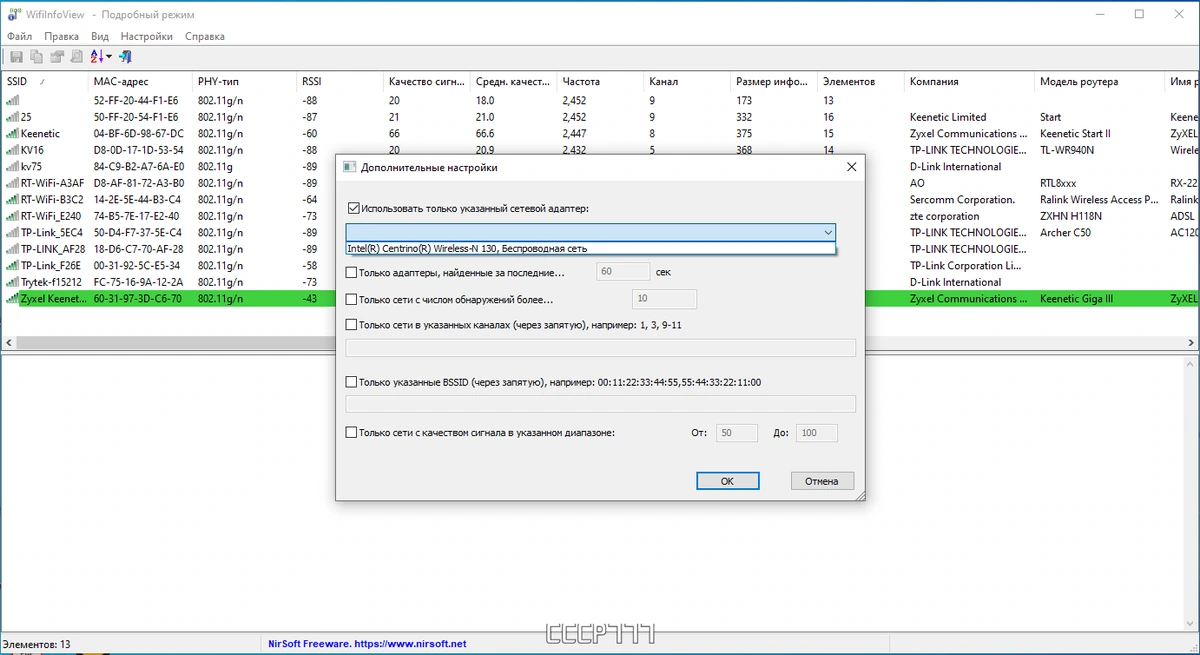Screen dimensions: 1200x655
Task: Open the Properties toolbar icon
Action: click(57, 57)
